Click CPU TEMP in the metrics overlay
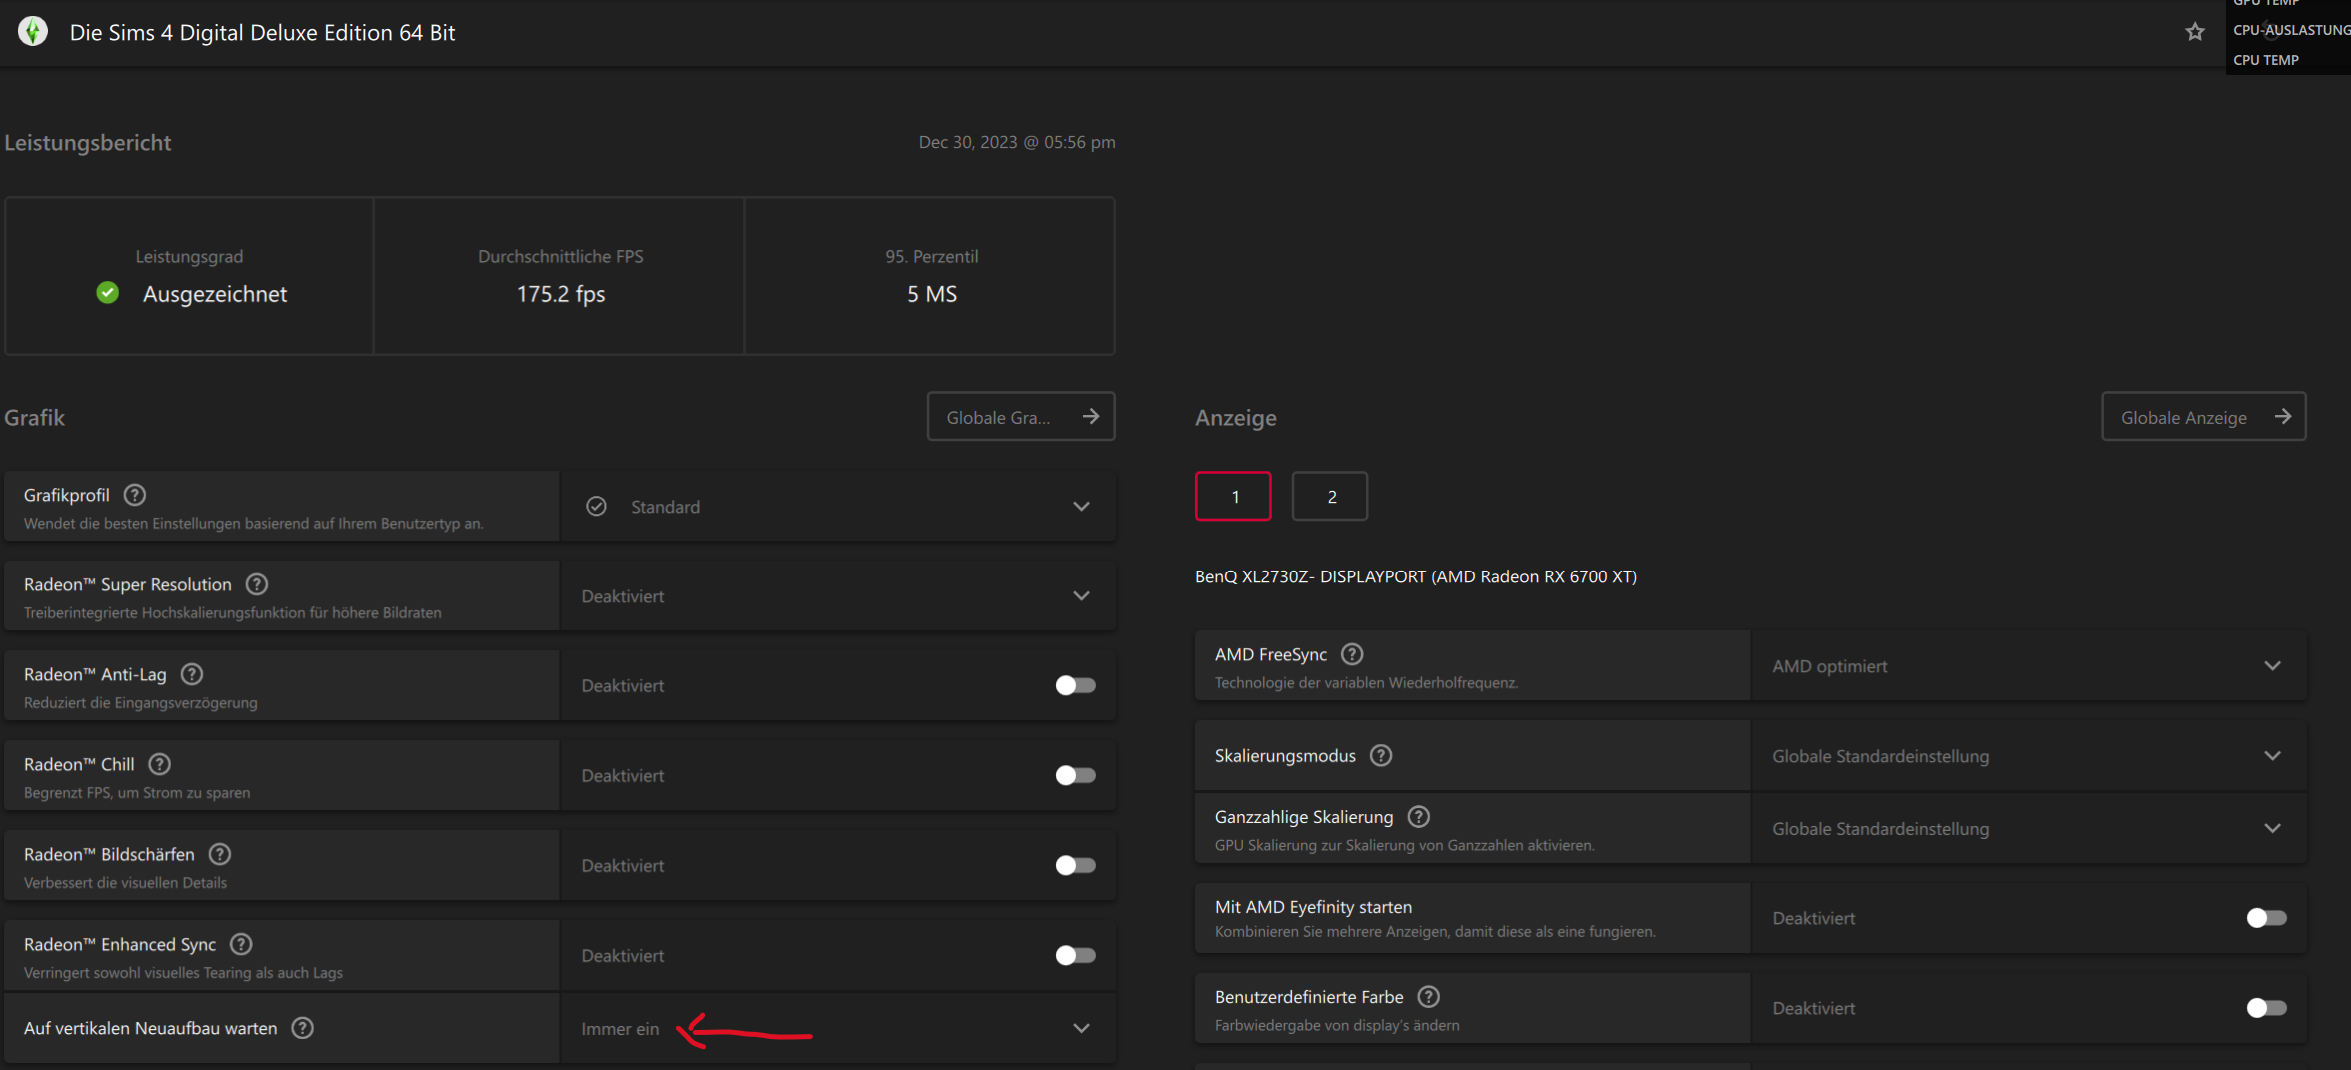Viewport: 2351px width, 1070px height. coord(2266,60)
